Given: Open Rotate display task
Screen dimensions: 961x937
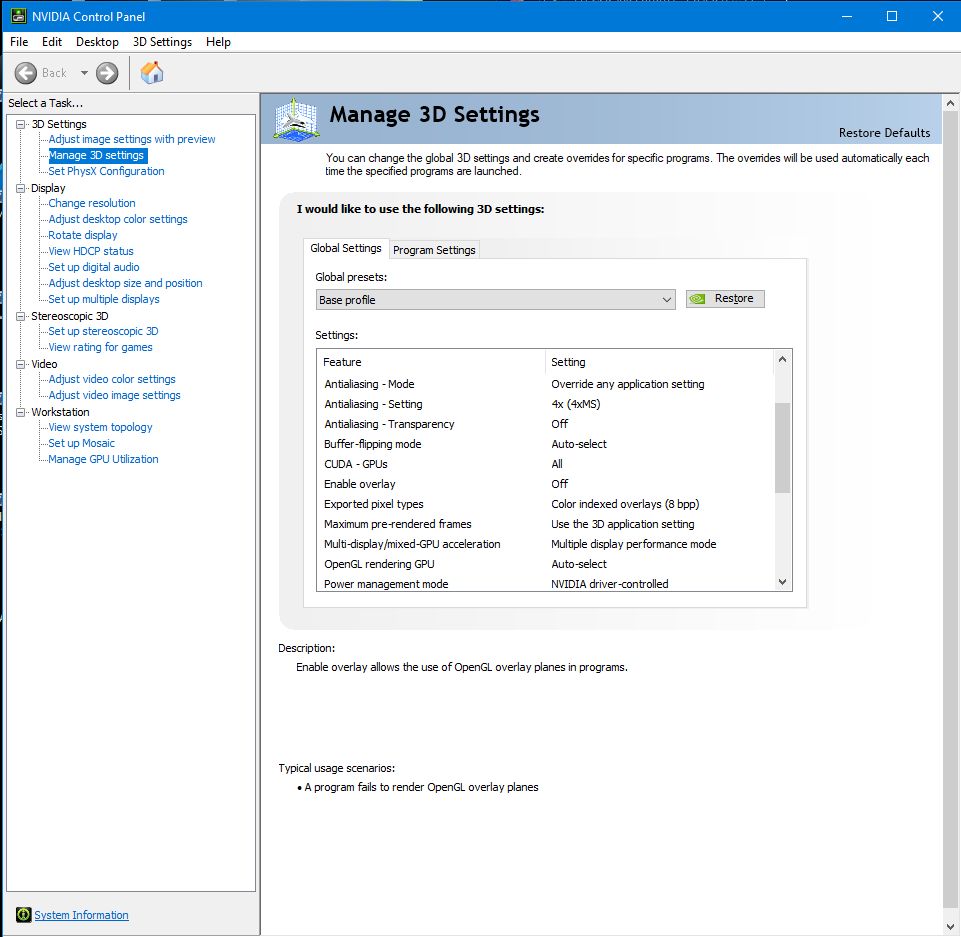Looking at the screenshot, I should (83, 235).
